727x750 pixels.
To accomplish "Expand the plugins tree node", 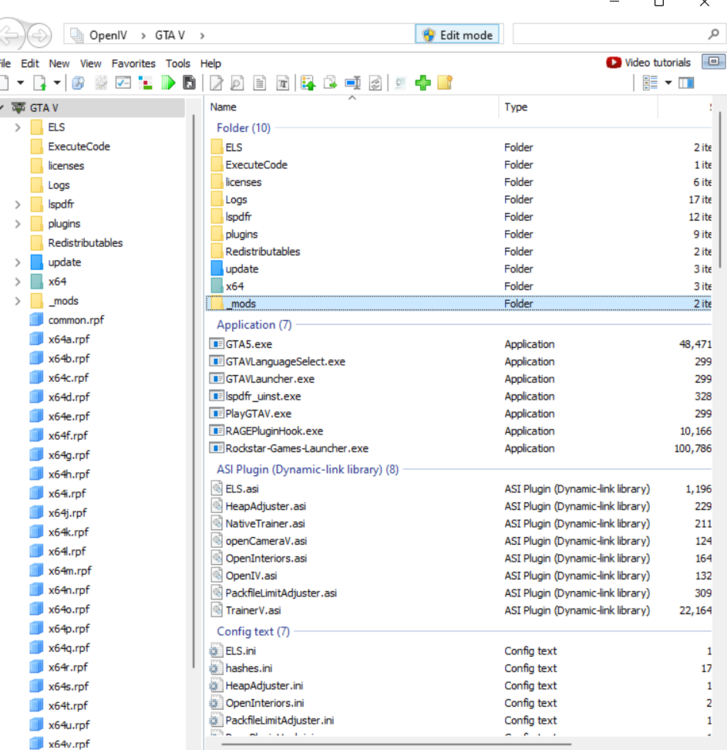I will point(18,223).
